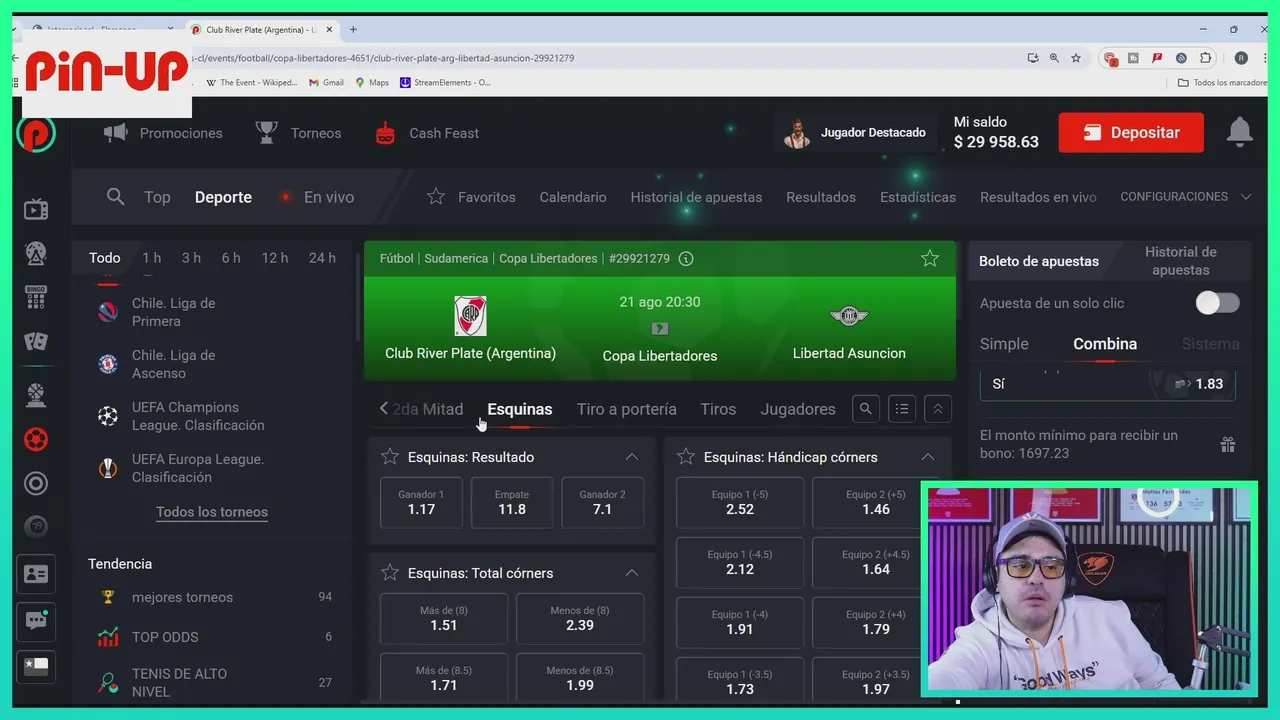
Task: Open En vivo section
Action: click(x=318, y=197)
